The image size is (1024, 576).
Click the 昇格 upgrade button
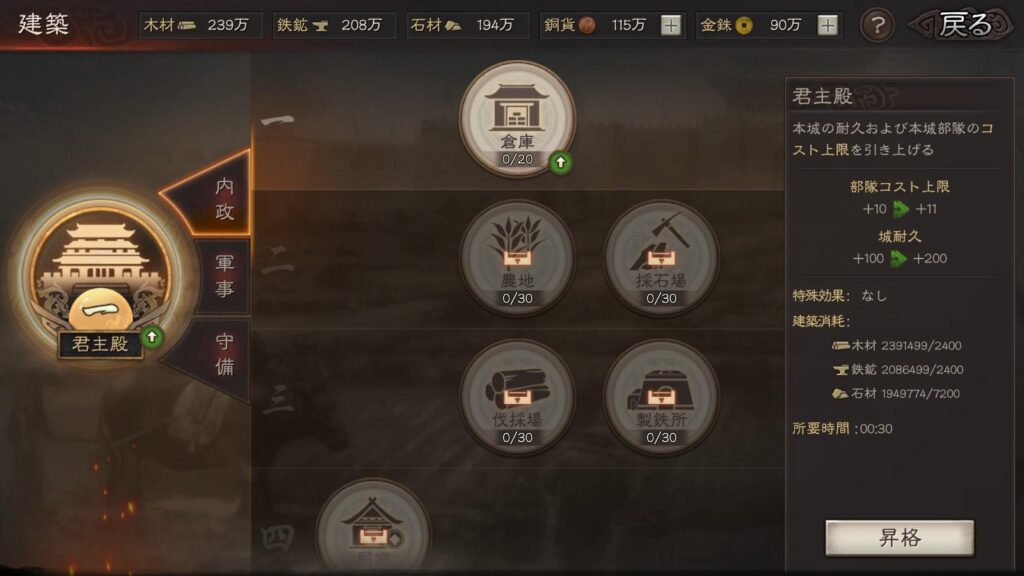point(899,537)
